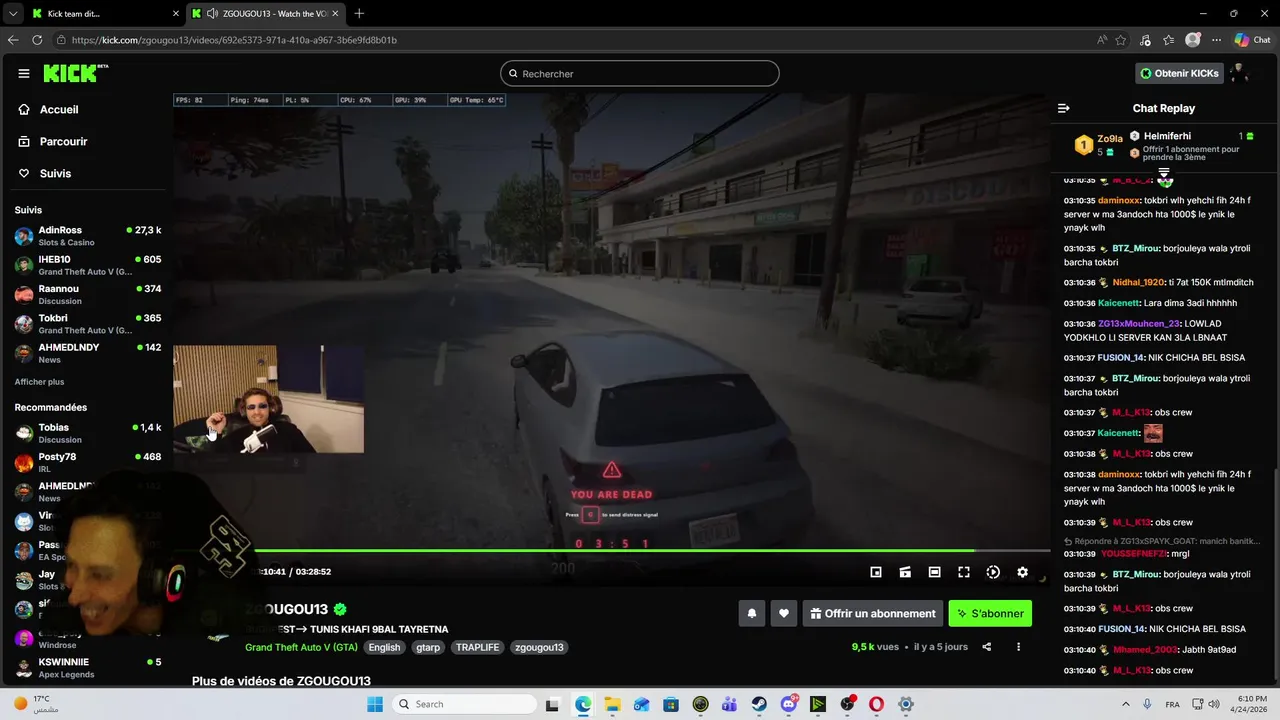Click the user avatar at top right
Image resolution: width=1280 pixels, height=720 pixels.
pos(1240,73)
